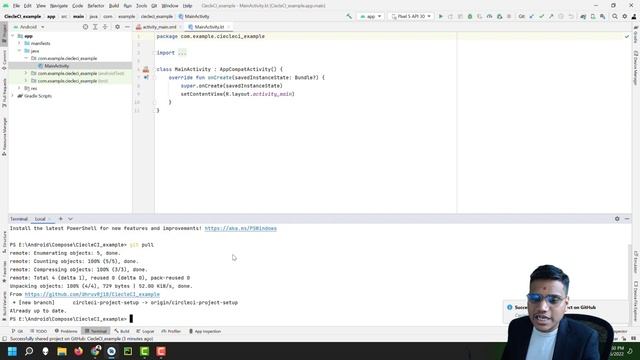Open Search Everywhere magnifier in toolbar

pyautogui.click(x=615, y=16)
